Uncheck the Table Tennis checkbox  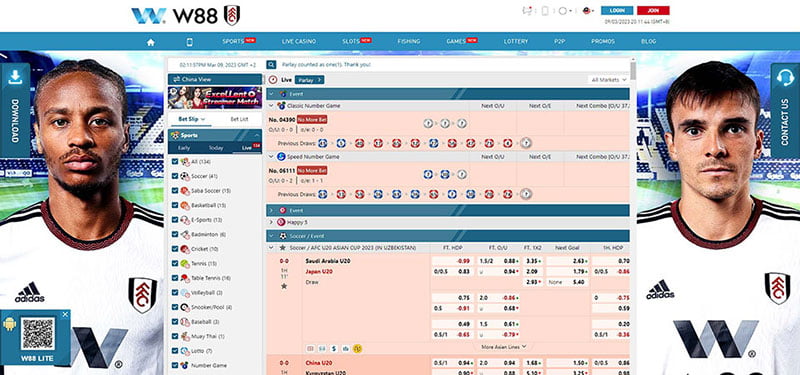(x=175, y=278)
